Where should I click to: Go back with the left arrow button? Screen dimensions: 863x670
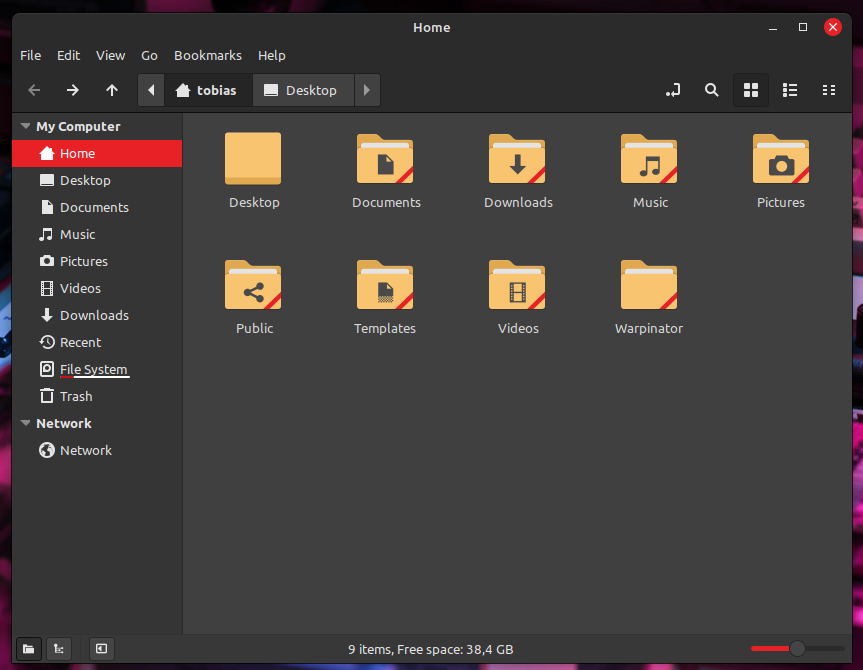point(34,90)
